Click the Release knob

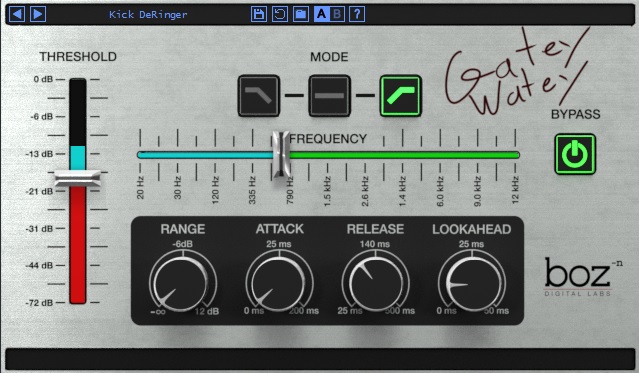(x=375, y=282)
